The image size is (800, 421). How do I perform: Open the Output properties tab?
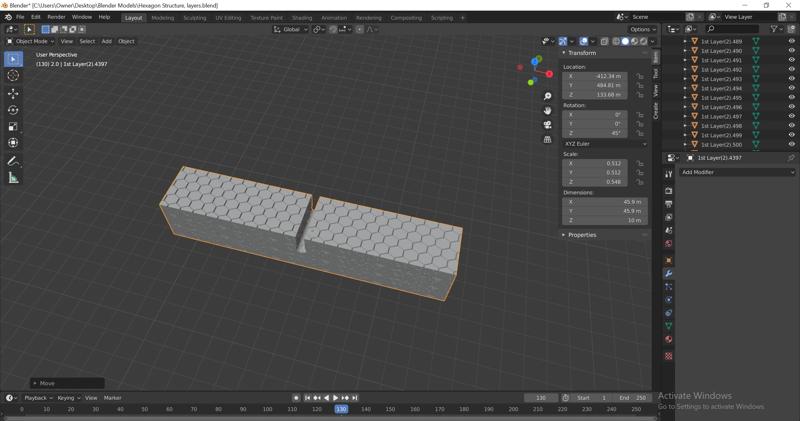668,204
